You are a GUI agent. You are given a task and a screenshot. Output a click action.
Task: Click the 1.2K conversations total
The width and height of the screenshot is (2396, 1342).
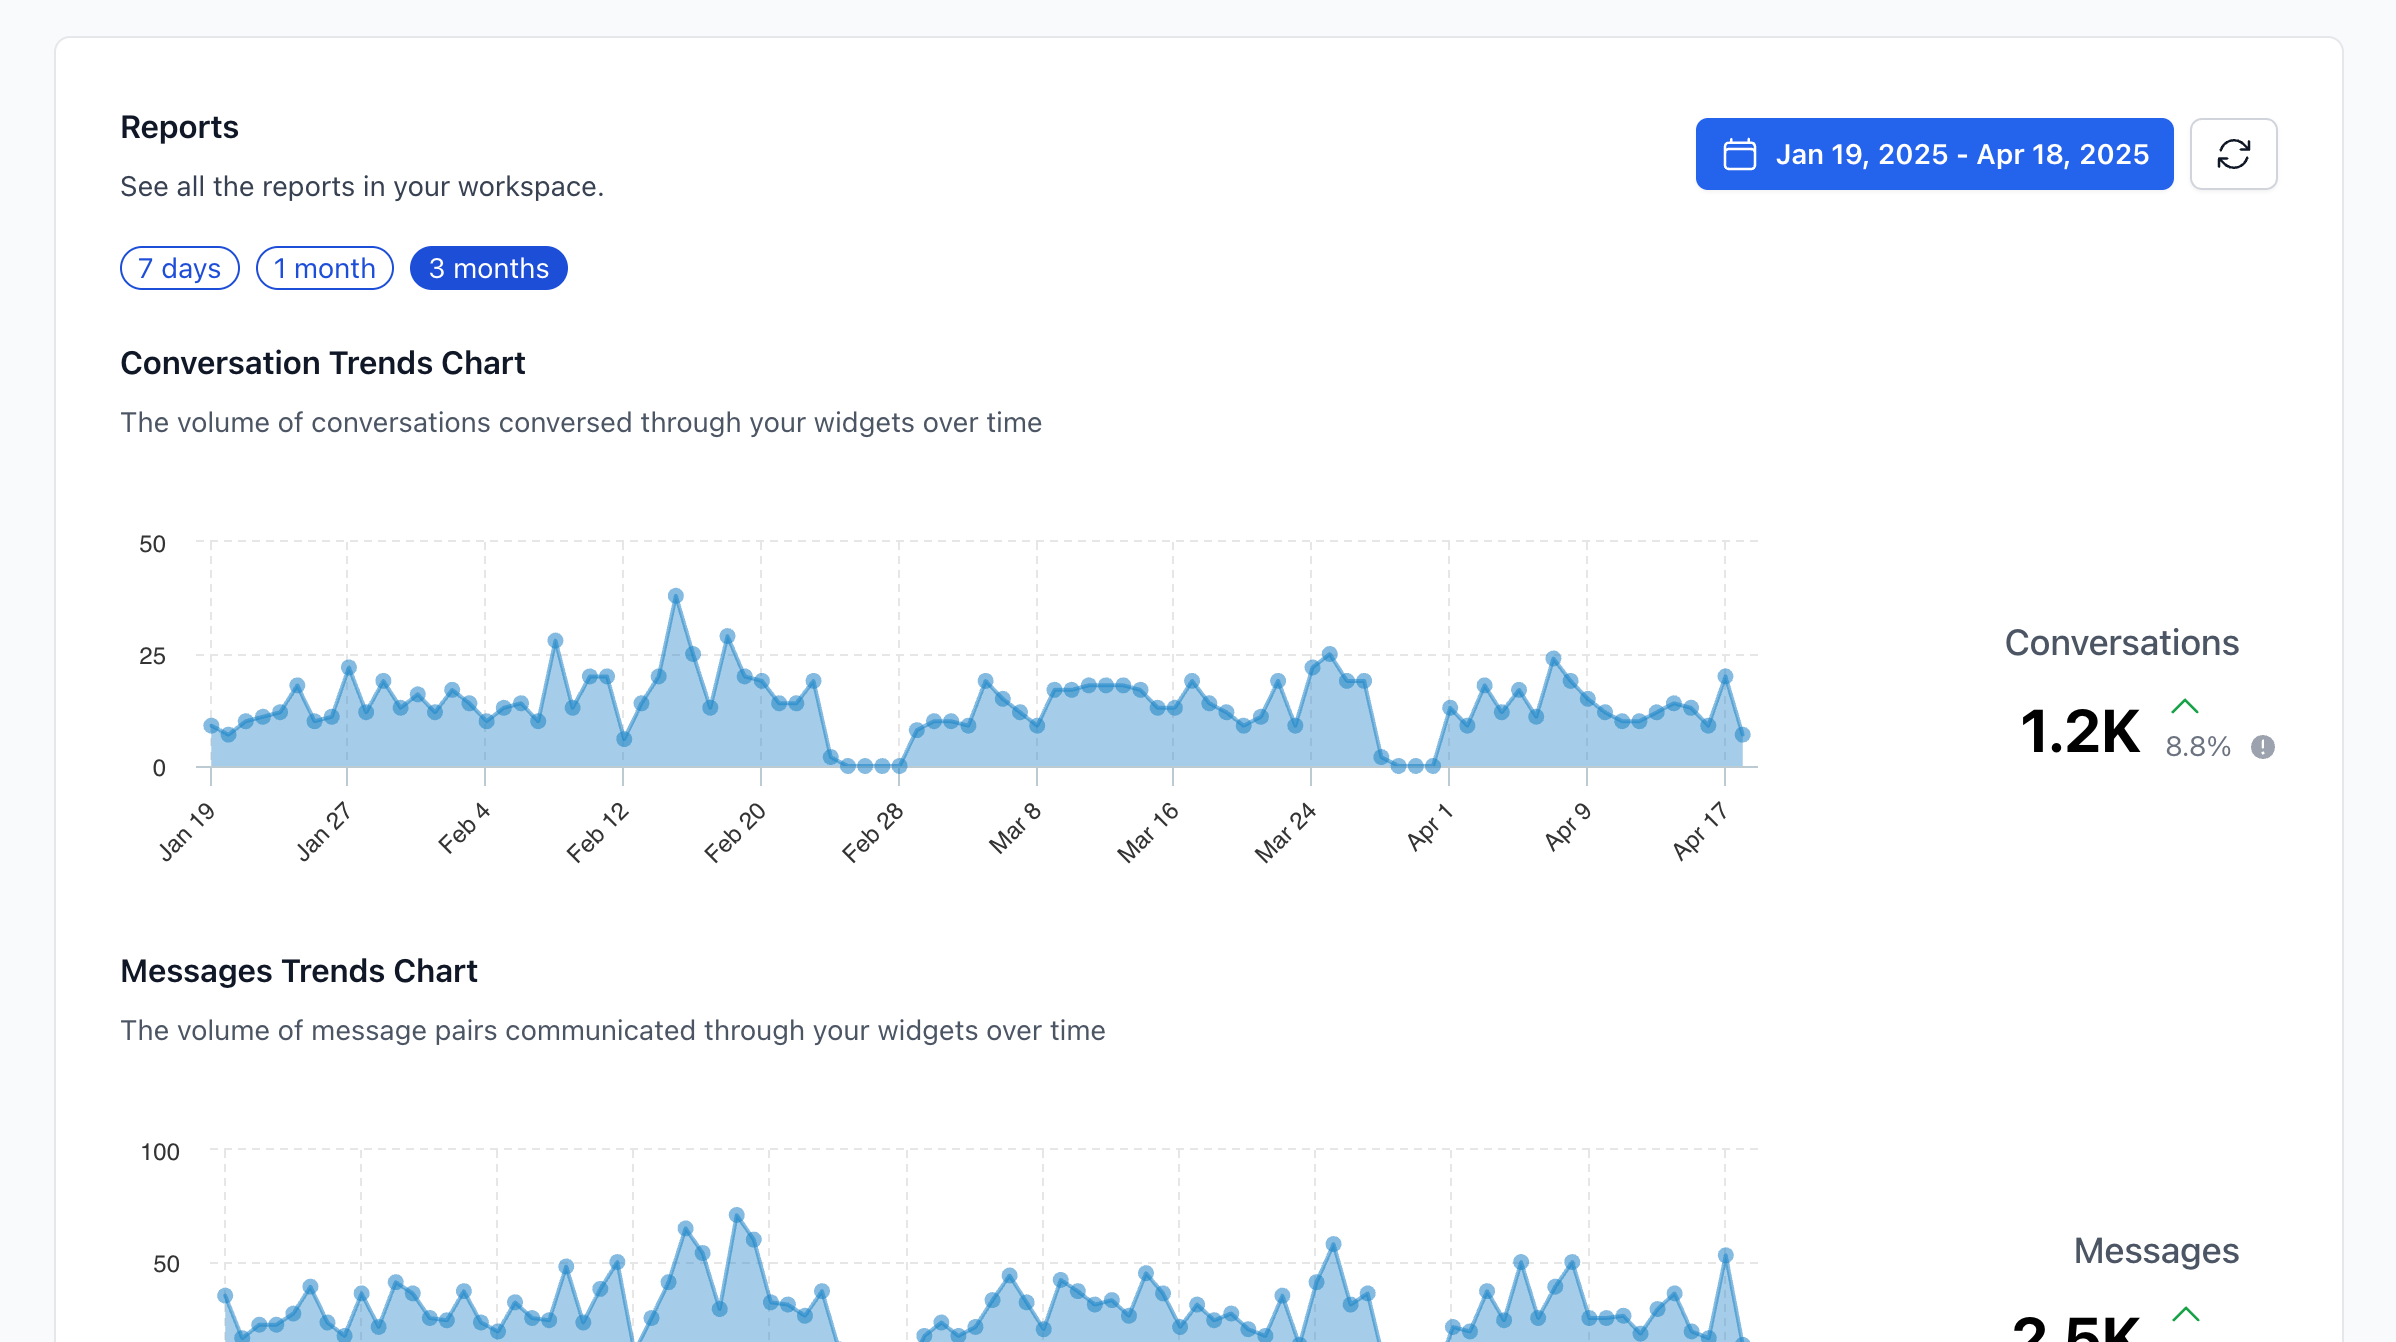click(2079, 731)
